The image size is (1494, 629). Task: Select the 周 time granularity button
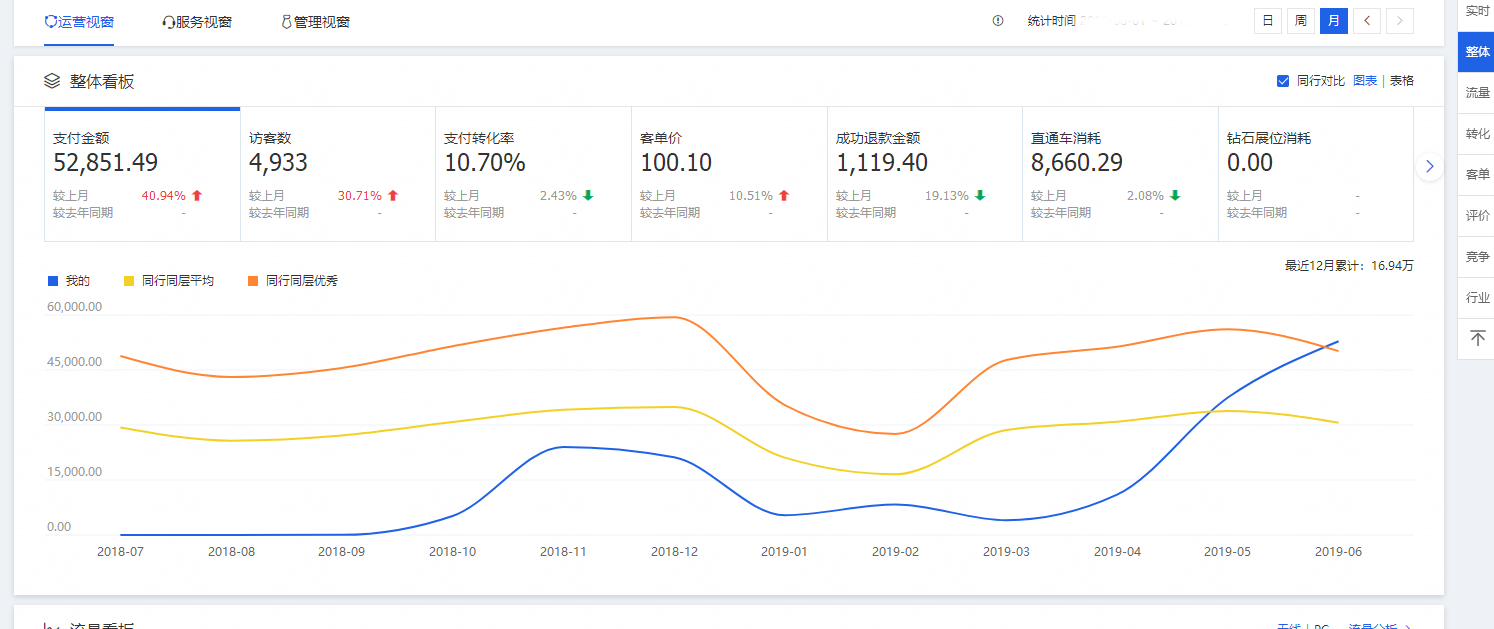(1301, 21)
